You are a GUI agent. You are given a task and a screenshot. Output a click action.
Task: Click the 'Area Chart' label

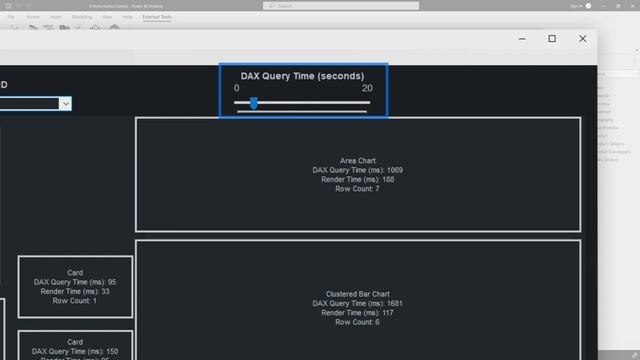pyautogui.click(x=358, y=161)
